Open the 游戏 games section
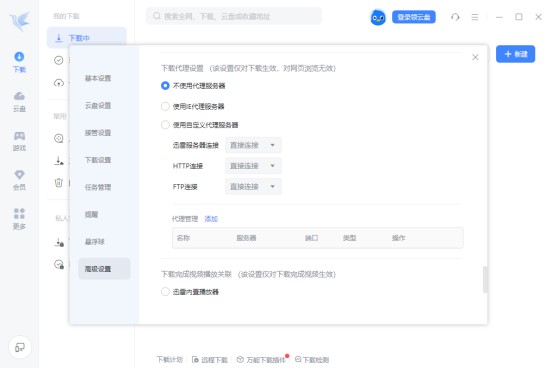 (19, 141)
